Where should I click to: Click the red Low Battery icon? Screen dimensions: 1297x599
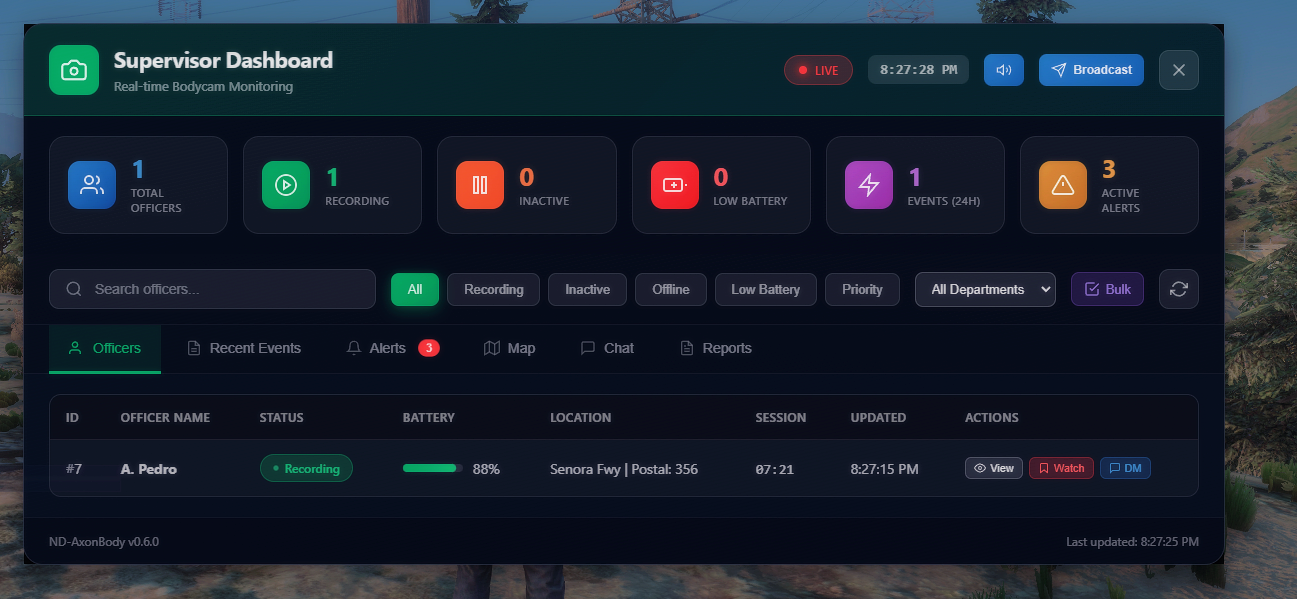point(675,185)
